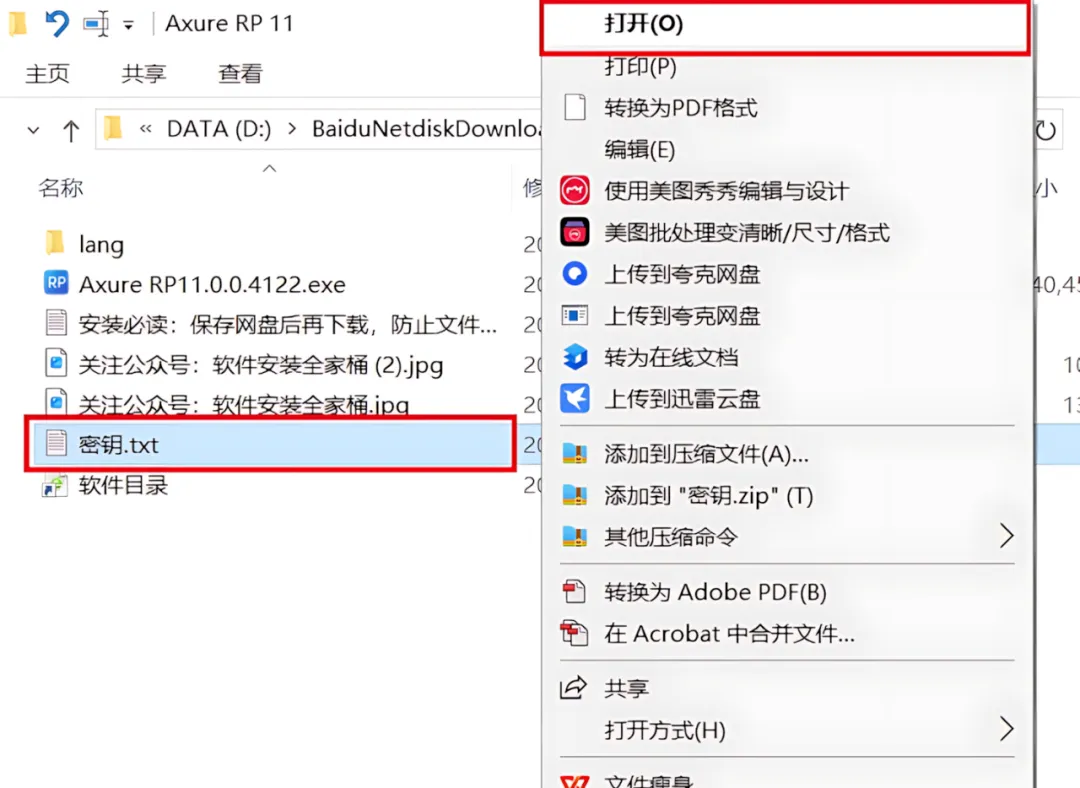Click the Xunlei cloud upload bird icon
1080x788 pixels.
(x=574, y=399)
